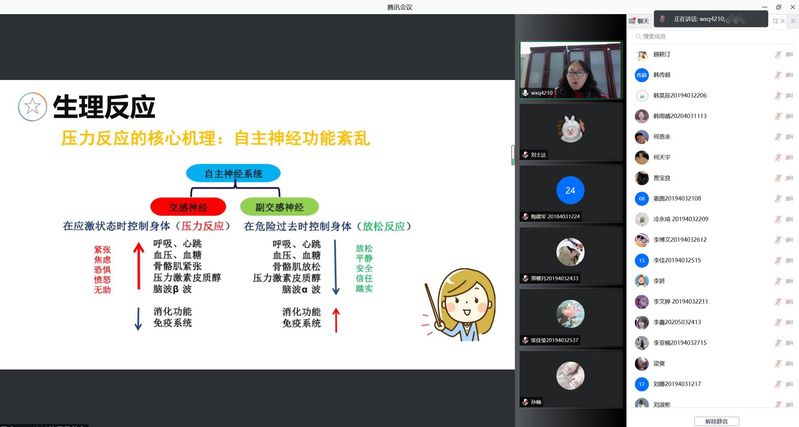Click 贾宝良's avatar in the member list
The width and height of the screenshot is (799, 427).
pos(642,177)
